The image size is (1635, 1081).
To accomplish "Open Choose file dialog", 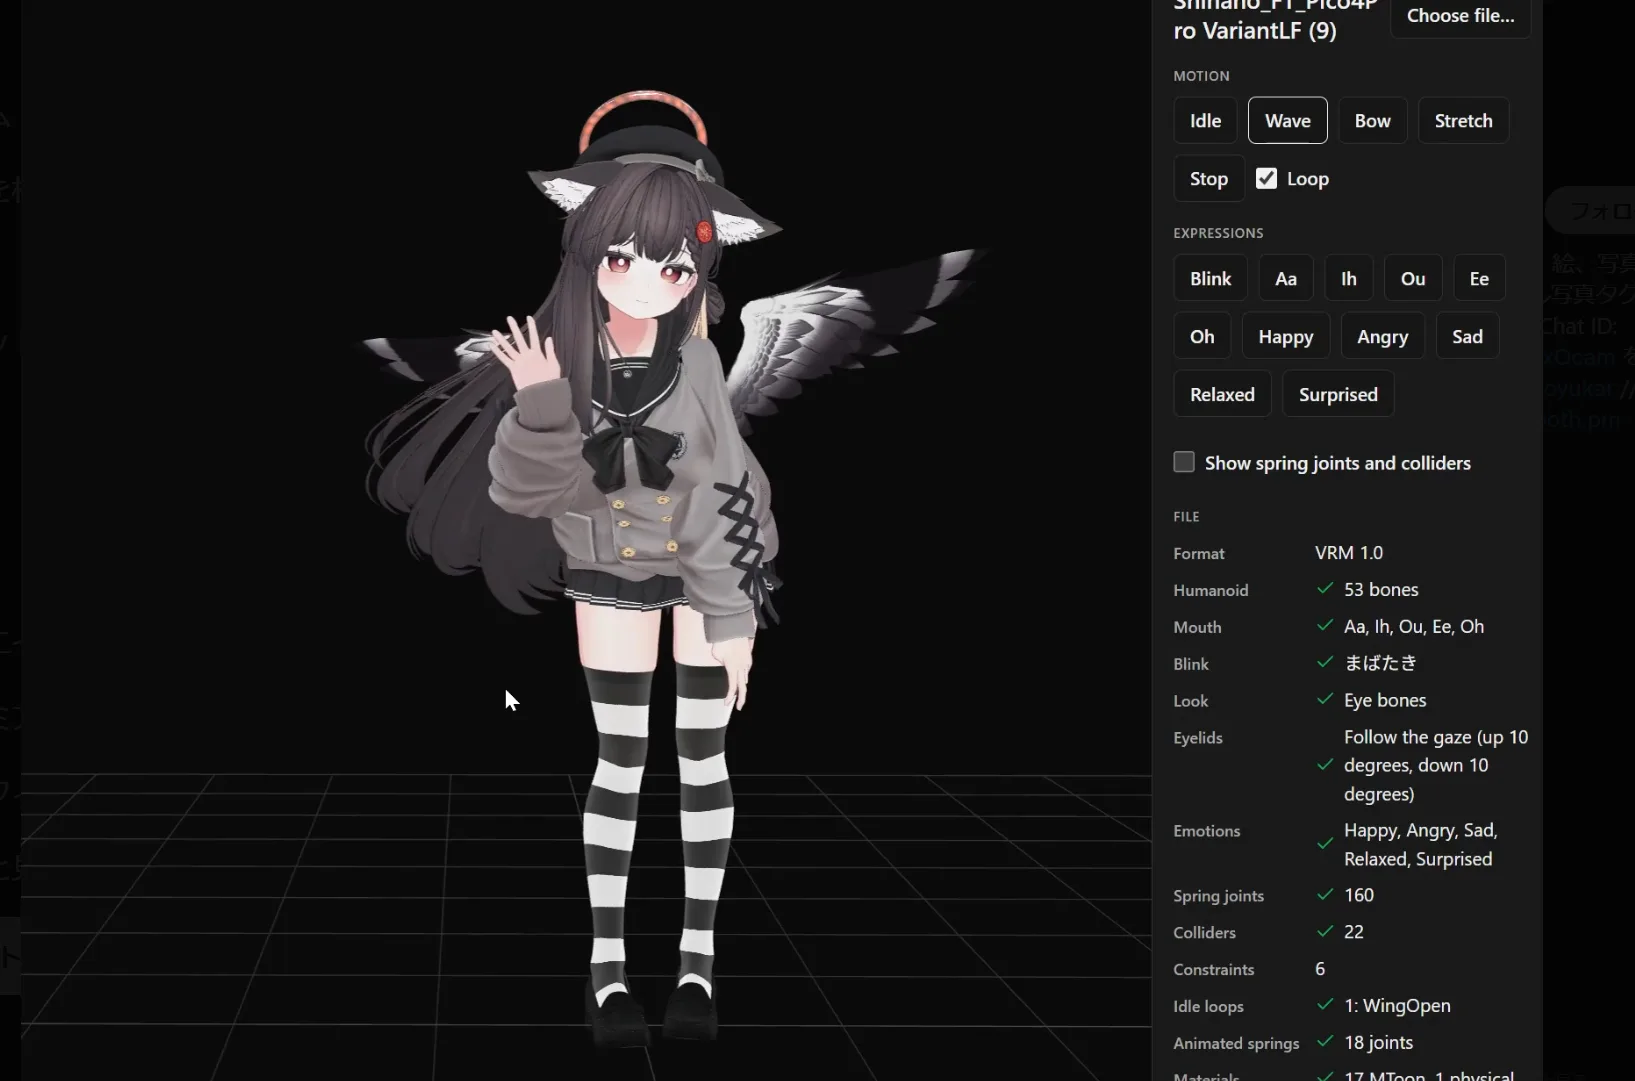I will [x=1460, y=16].
